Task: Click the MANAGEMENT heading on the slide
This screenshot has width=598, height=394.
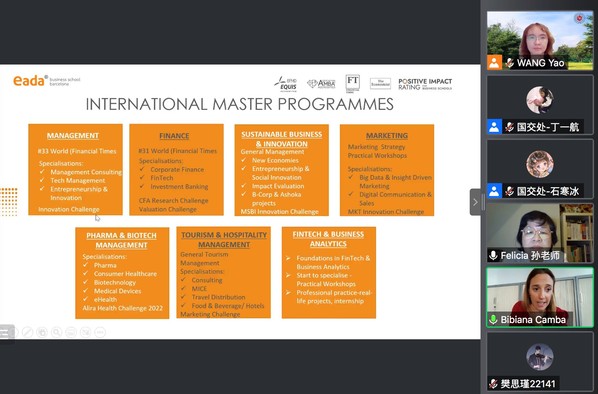Action: (73, 135)
